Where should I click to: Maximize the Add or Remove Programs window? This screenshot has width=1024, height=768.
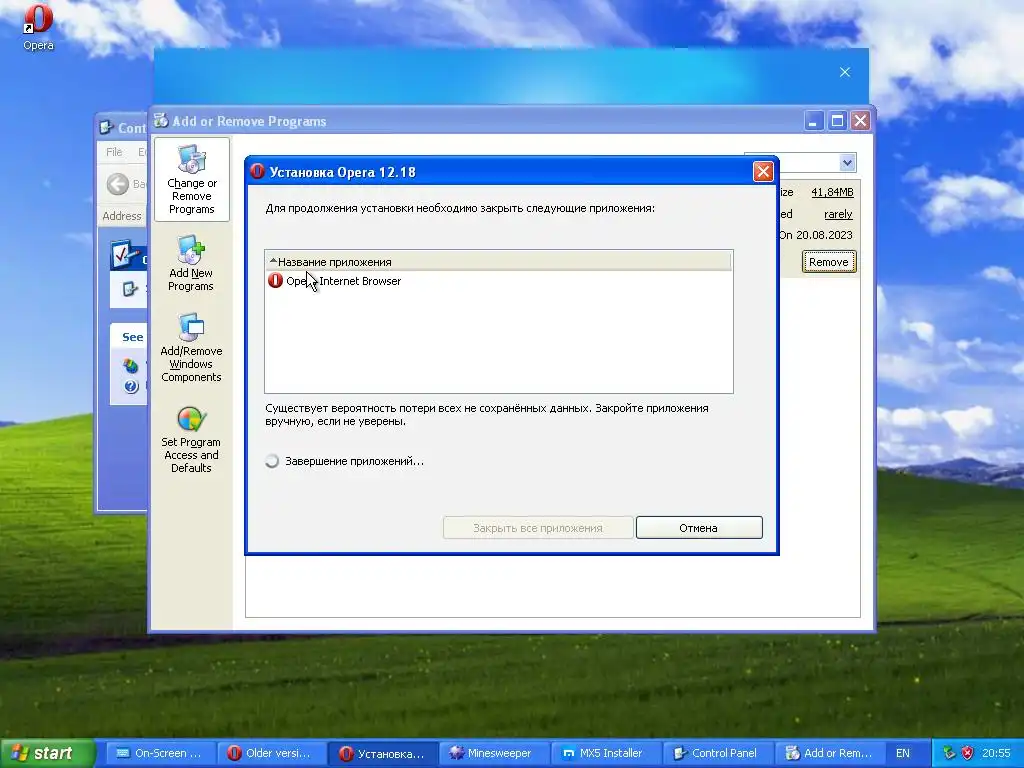tap(837, 121)
